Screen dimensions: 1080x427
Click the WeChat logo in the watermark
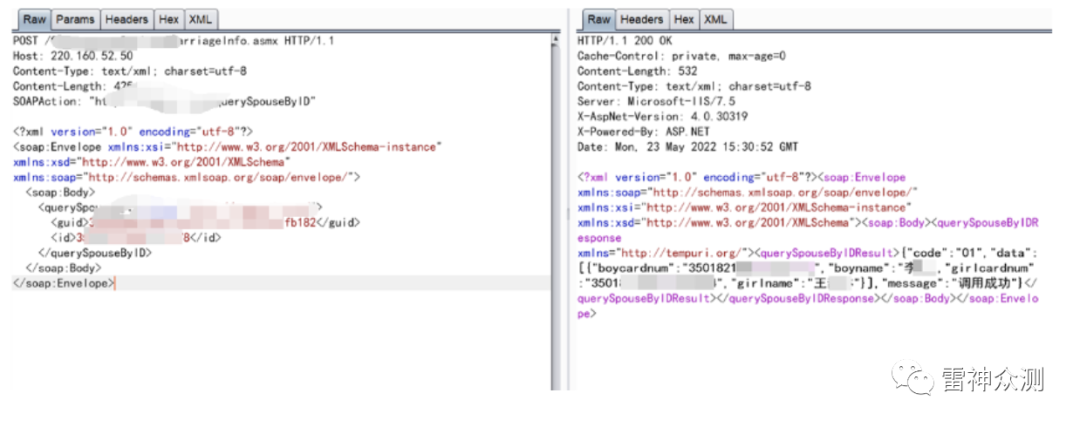pos(917,380)
